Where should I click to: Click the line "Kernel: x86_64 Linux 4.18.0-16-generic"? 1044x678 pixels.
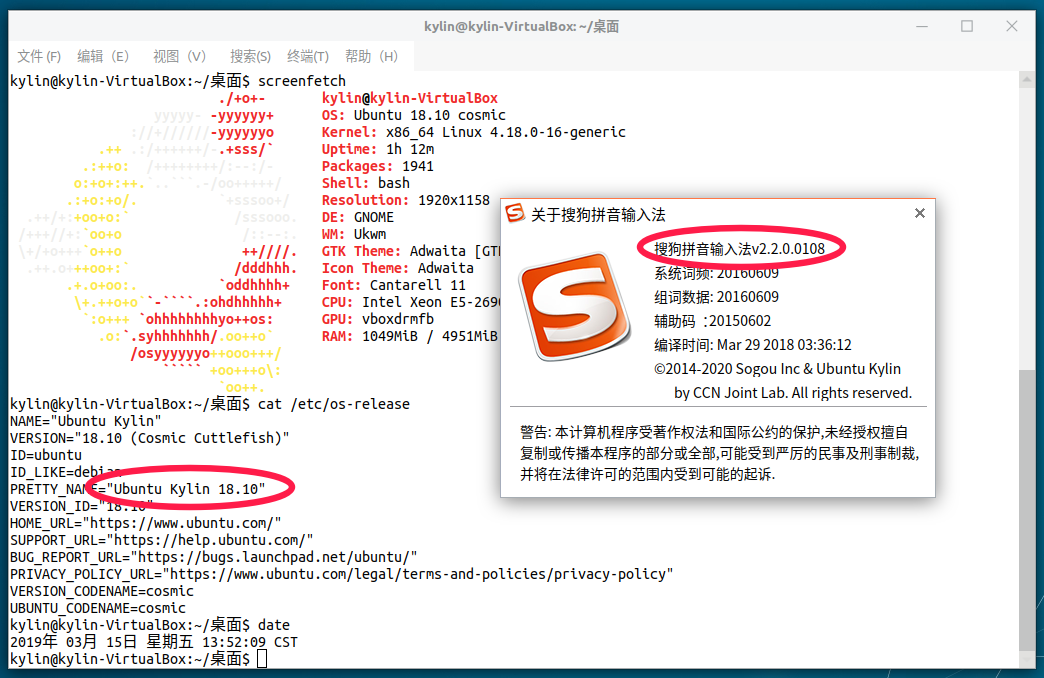[x=473, y=132]
